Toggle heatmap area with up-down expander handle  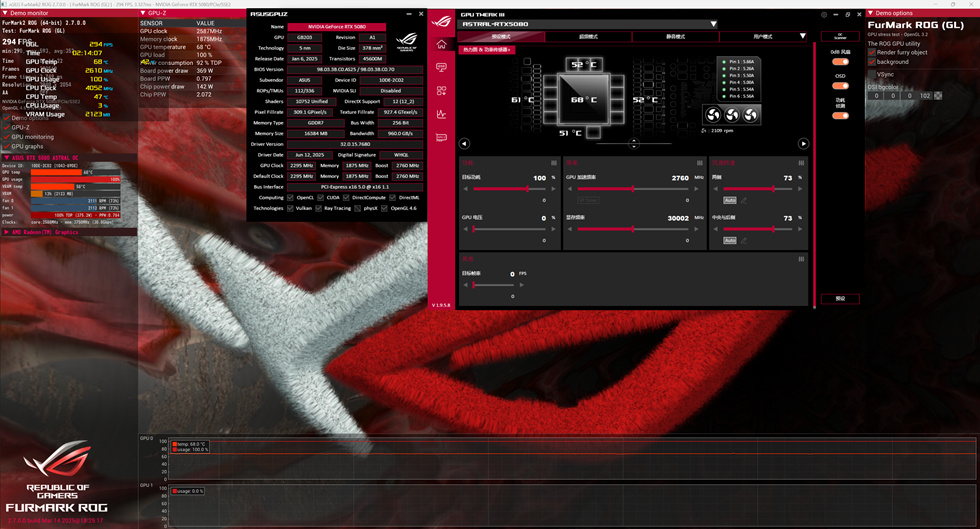[x=634, y=144]
